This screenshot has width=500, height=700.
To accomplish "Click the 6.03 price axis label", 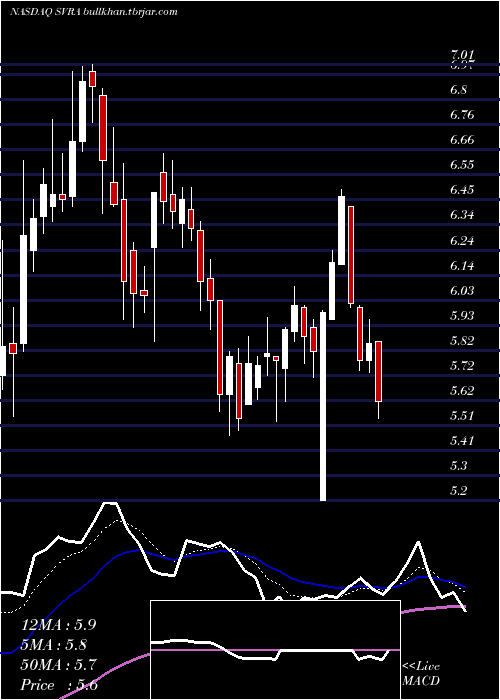I will [x=462, y=291].
